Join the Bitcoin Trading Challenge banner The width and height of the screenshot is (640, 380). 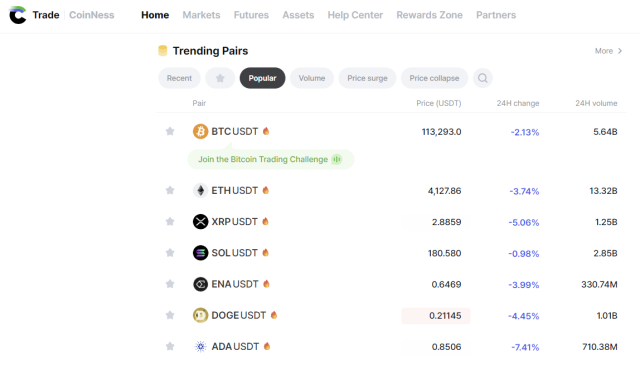(271, 159)
